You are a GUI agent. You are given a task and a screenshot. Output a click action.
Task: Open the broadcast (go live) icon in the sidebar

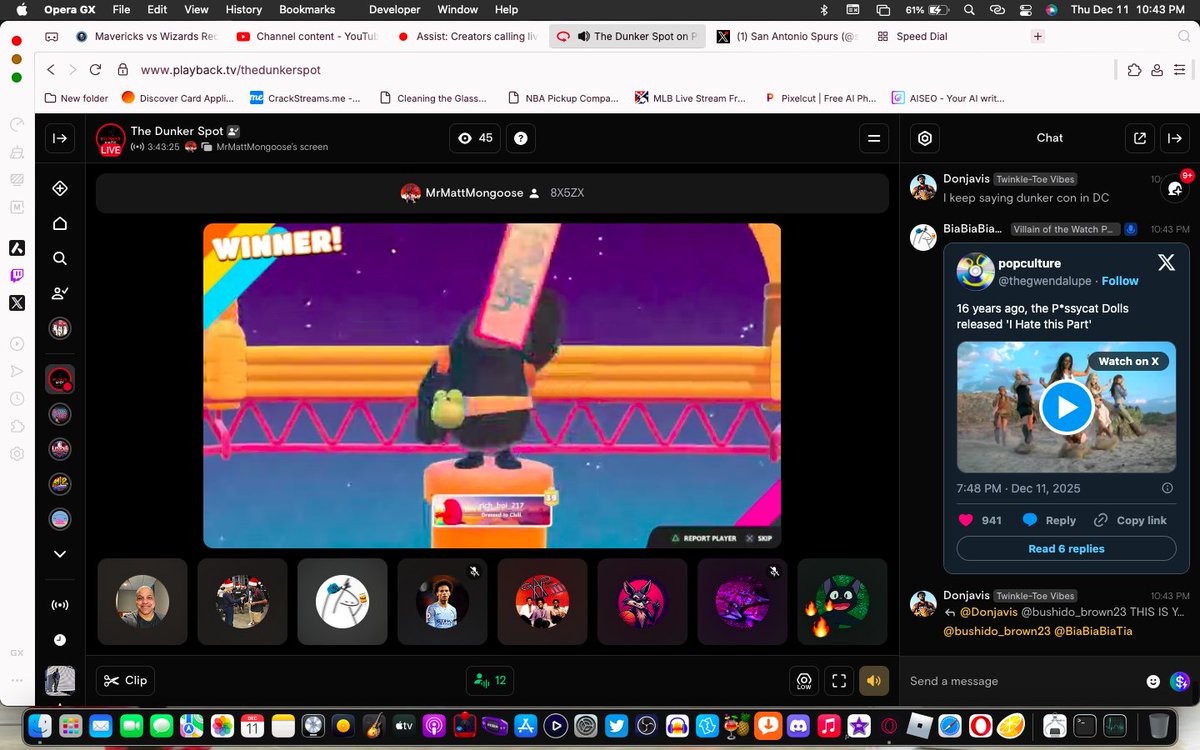point(60,605)
